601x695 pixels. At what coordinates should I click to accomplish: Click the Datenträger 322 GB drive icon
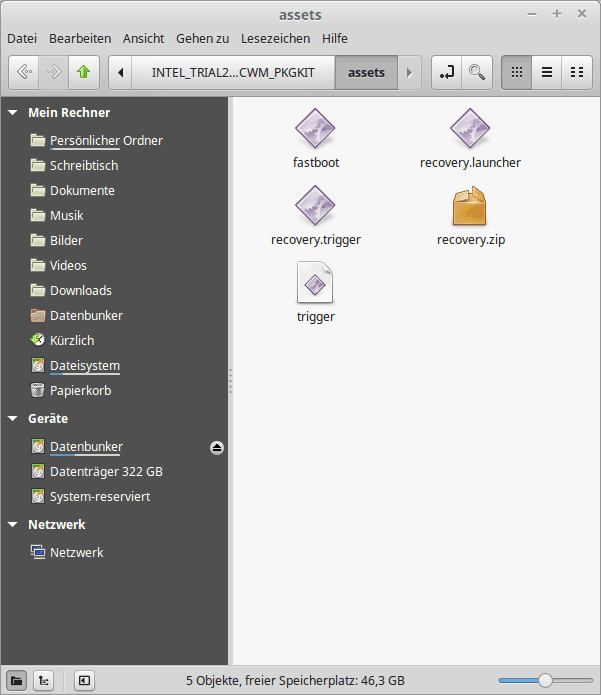pyautogui.click(x=38, y=472)
